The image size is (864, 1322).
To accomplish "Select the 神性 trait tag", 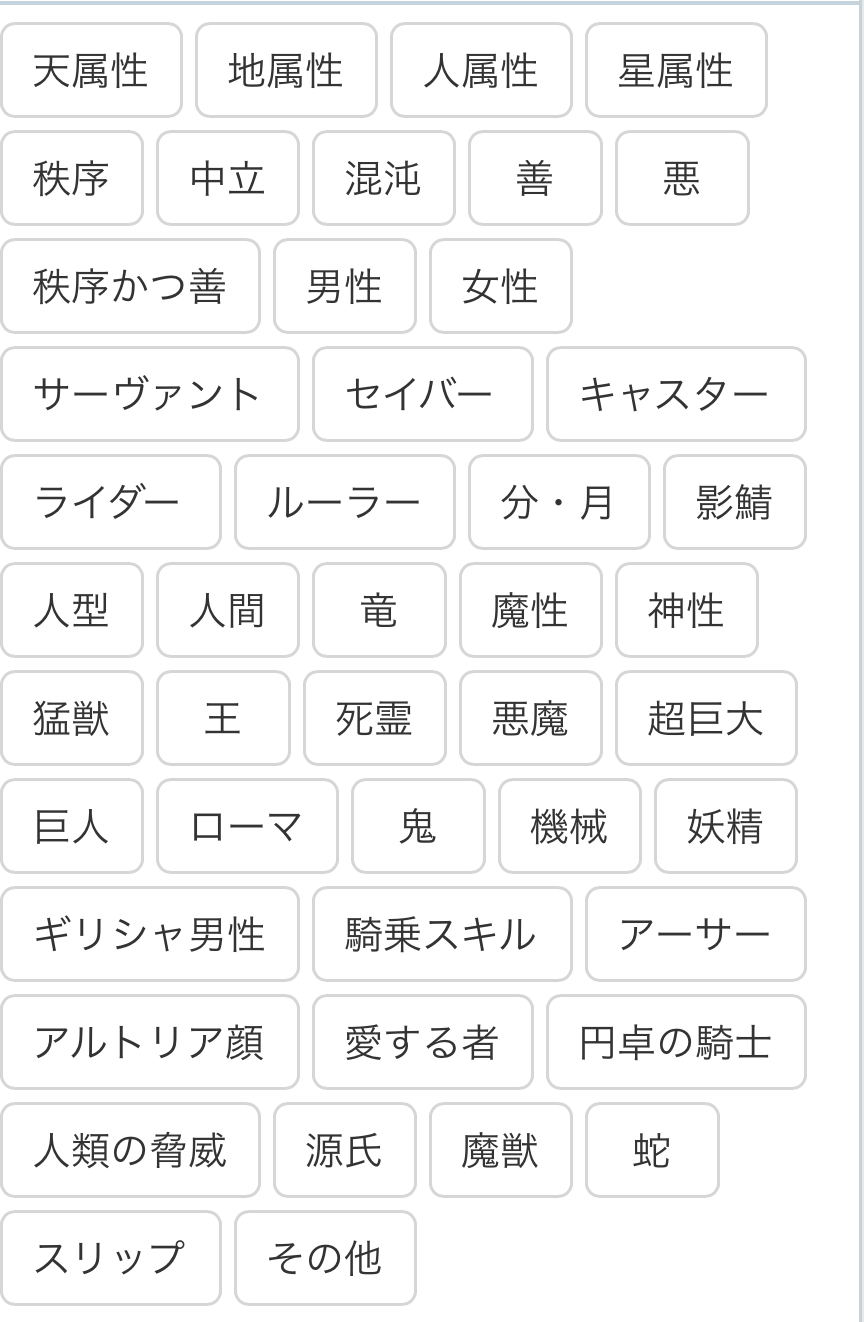I will click(x=686, y=611).
